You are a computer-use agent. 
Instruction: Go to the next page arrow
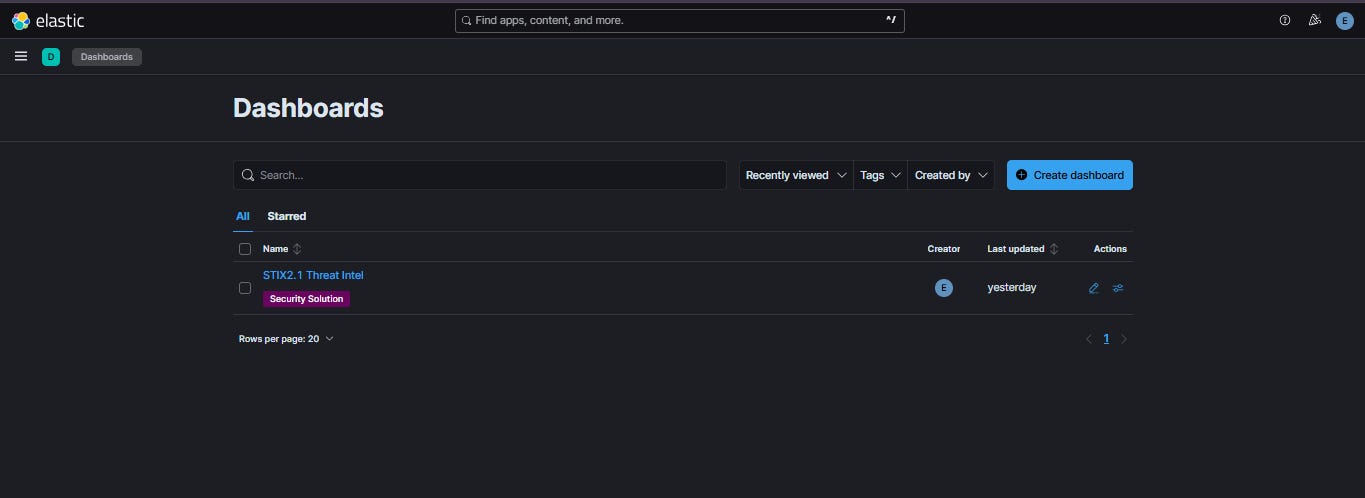click(1124, 339)
